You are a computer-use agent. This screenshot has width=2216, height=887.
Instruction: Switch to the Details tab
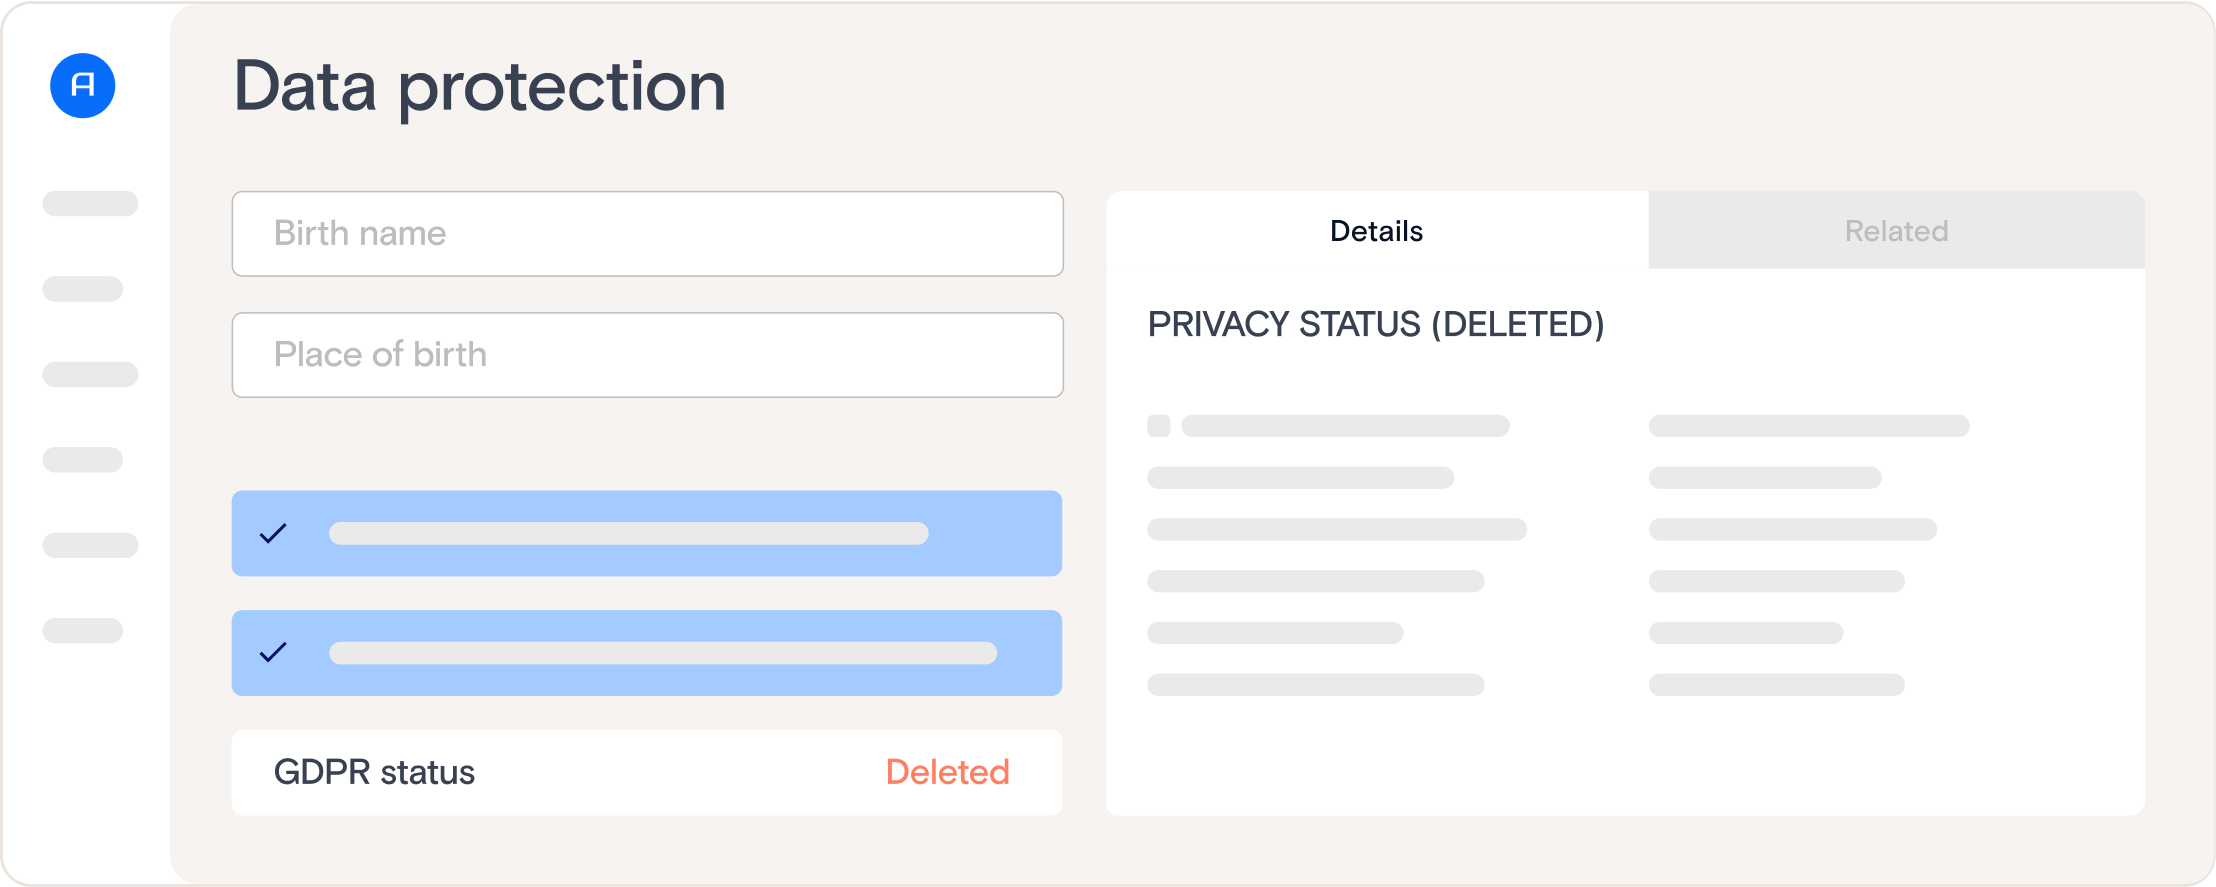point(1377,231)
